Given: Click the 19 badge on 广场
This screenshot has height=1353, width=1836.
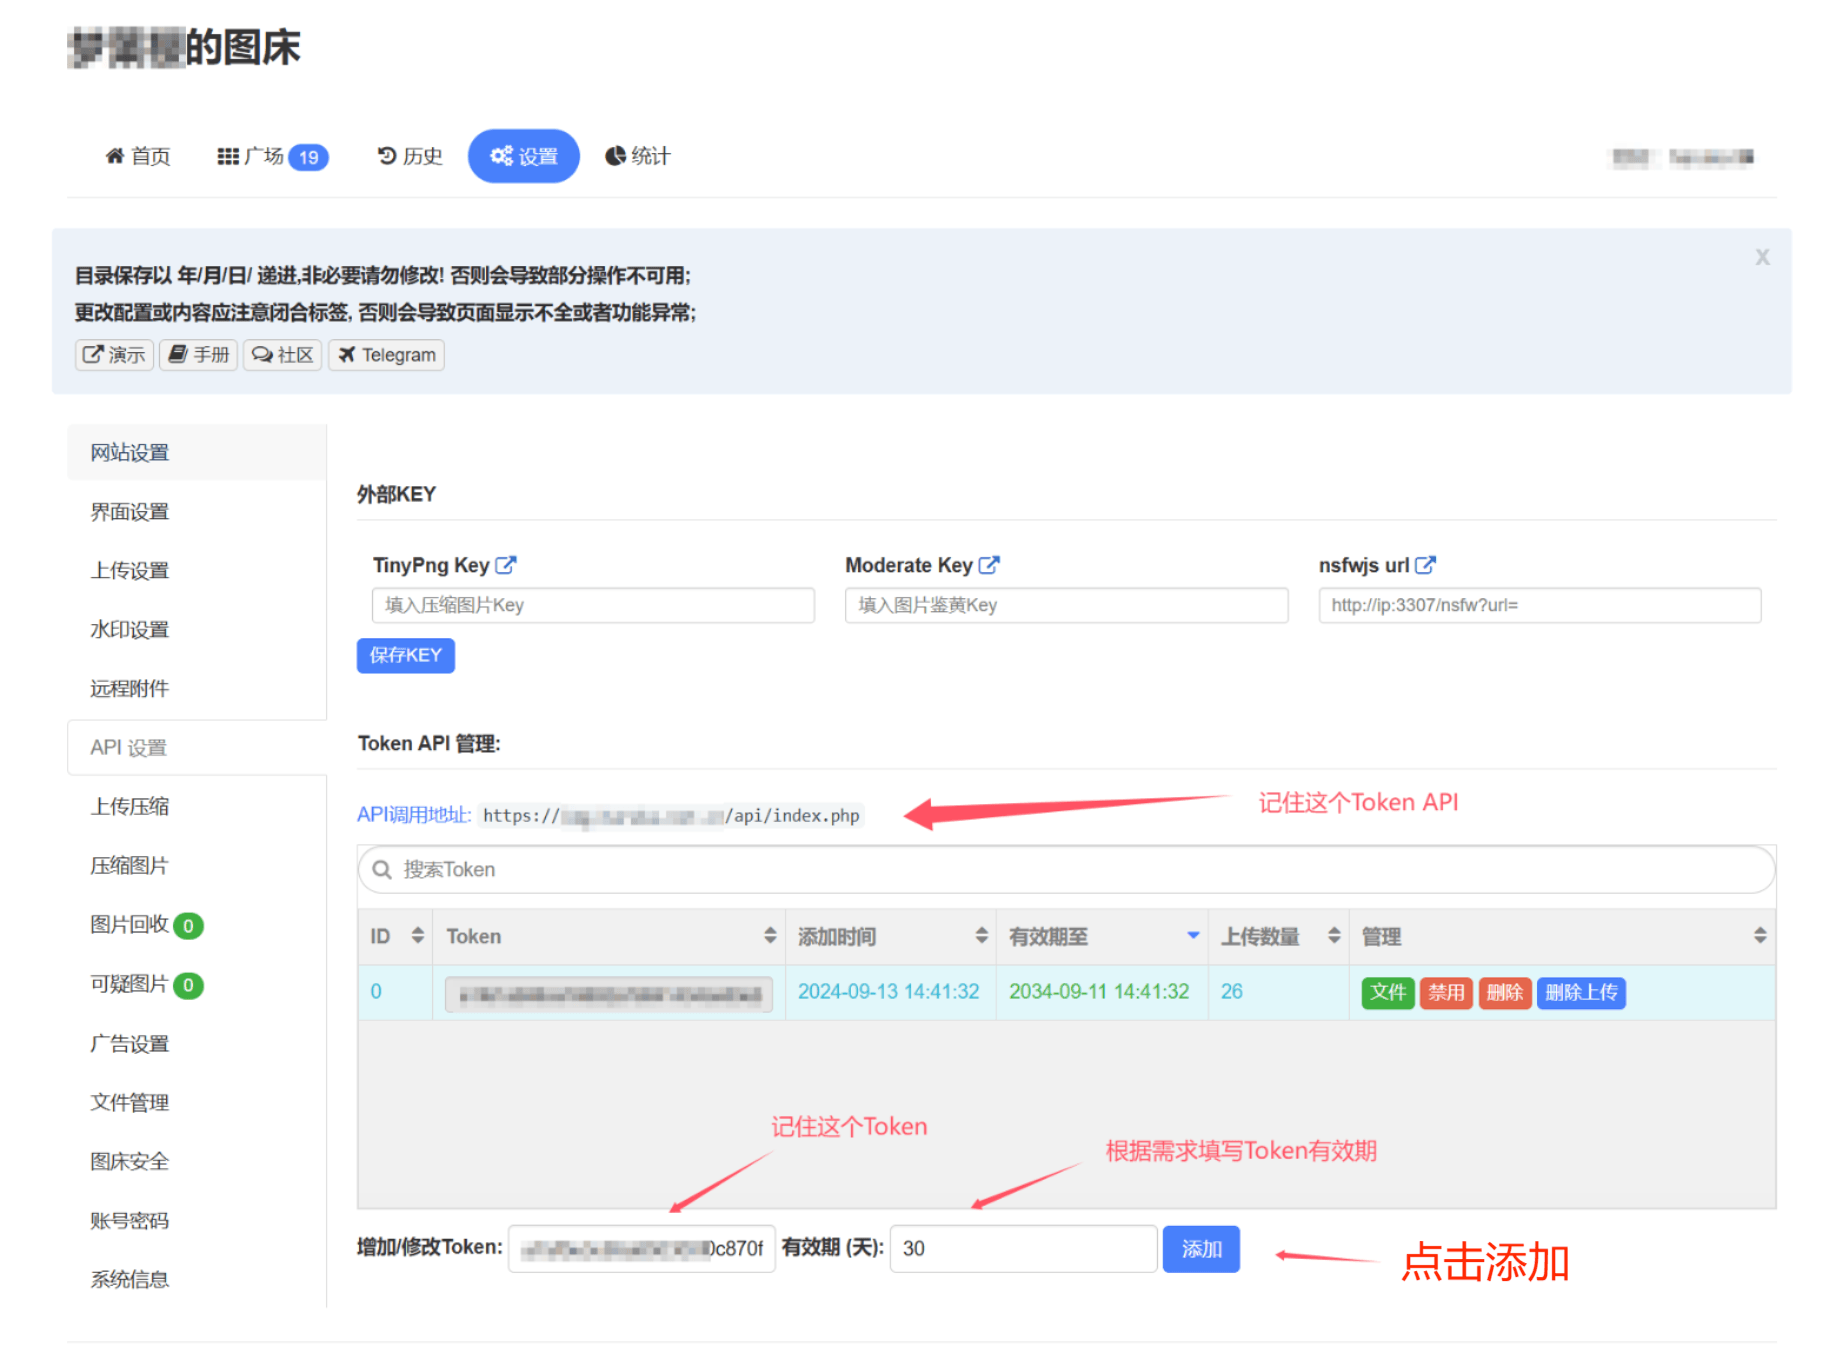Looking at the screenshot, I should (x=308, y=157).
